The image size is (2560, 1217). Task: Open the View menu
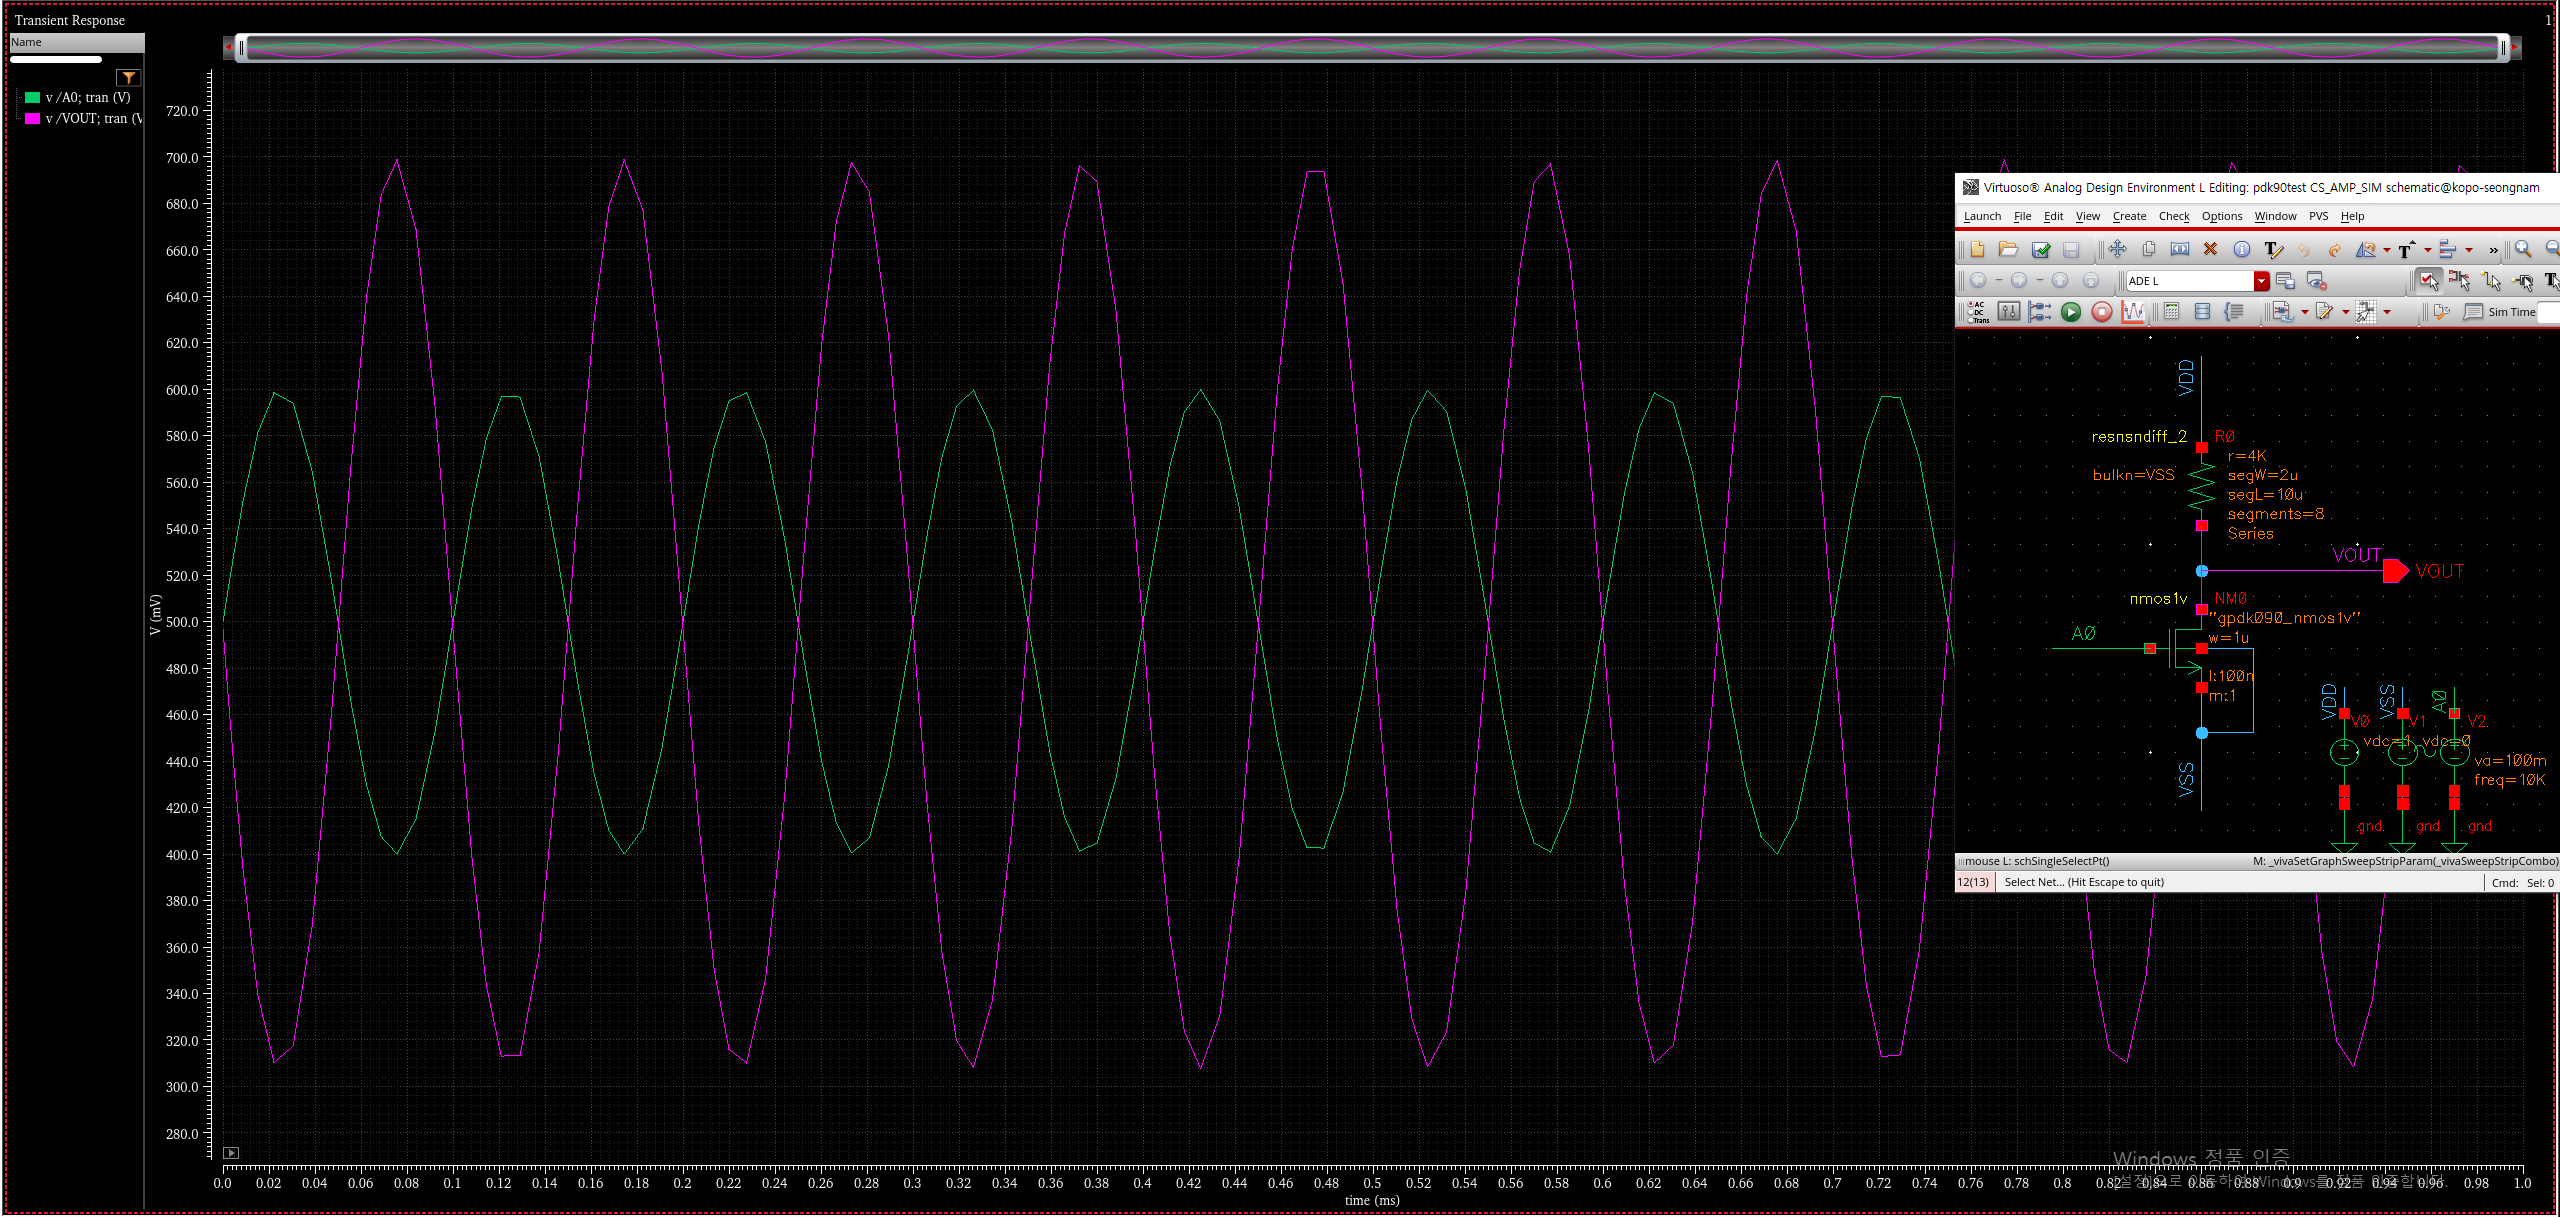tap(2087, 216)
